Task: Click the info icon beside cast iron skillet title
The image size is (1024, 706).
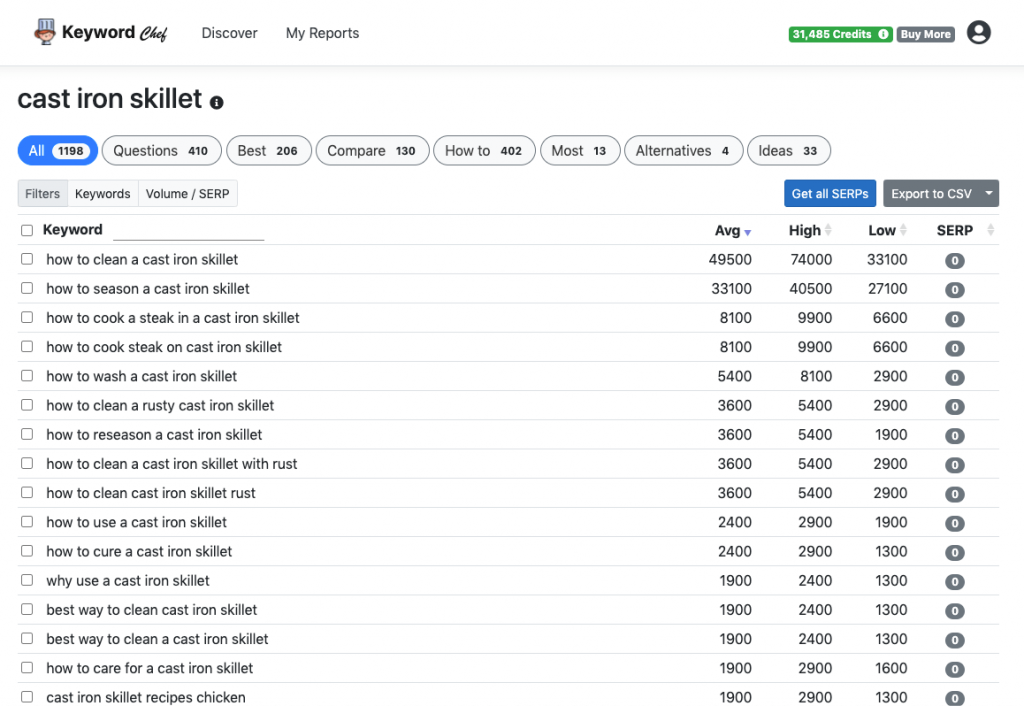Action: tap(217, 102)
